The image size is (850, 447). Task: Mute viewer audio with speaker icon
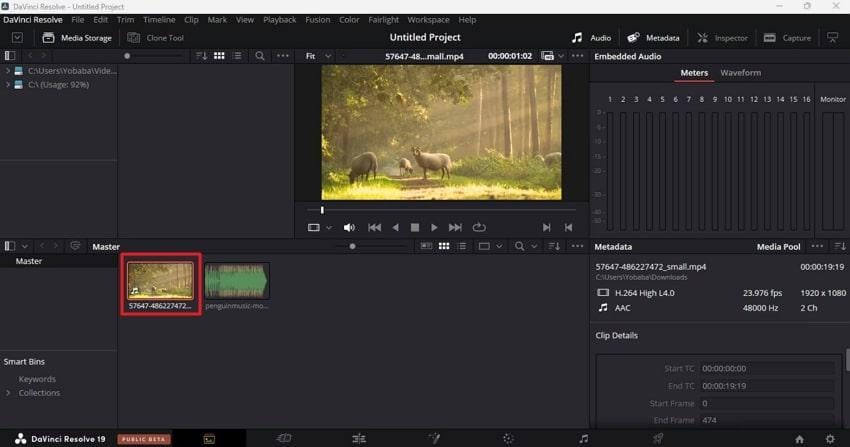(350, 228)
